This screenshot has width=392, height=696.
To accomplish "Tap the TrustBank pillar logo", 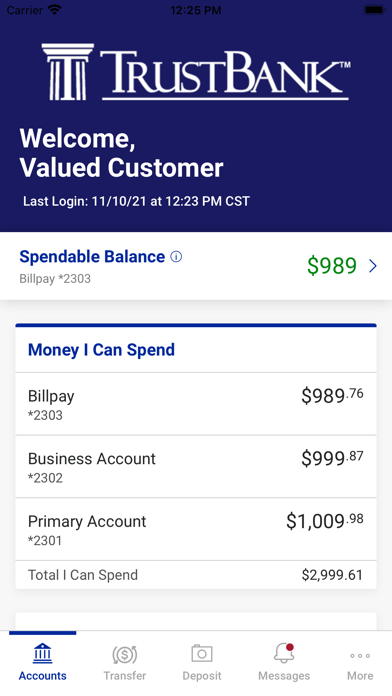I will point(68,71).
